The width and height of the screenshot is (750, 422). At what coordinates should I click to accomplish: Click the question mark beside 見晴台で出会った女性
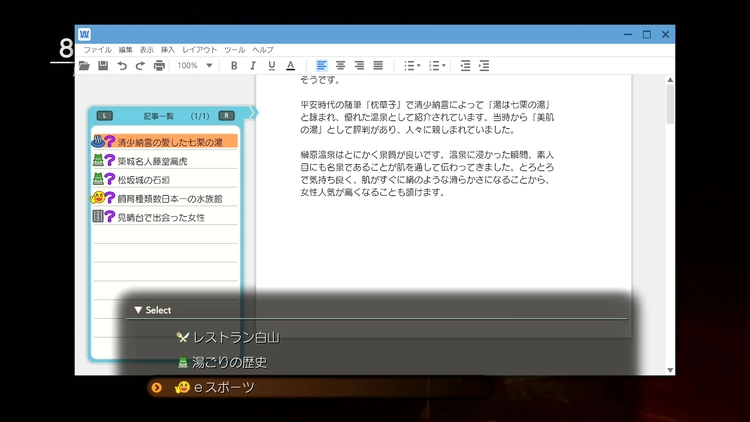(110, 217)
